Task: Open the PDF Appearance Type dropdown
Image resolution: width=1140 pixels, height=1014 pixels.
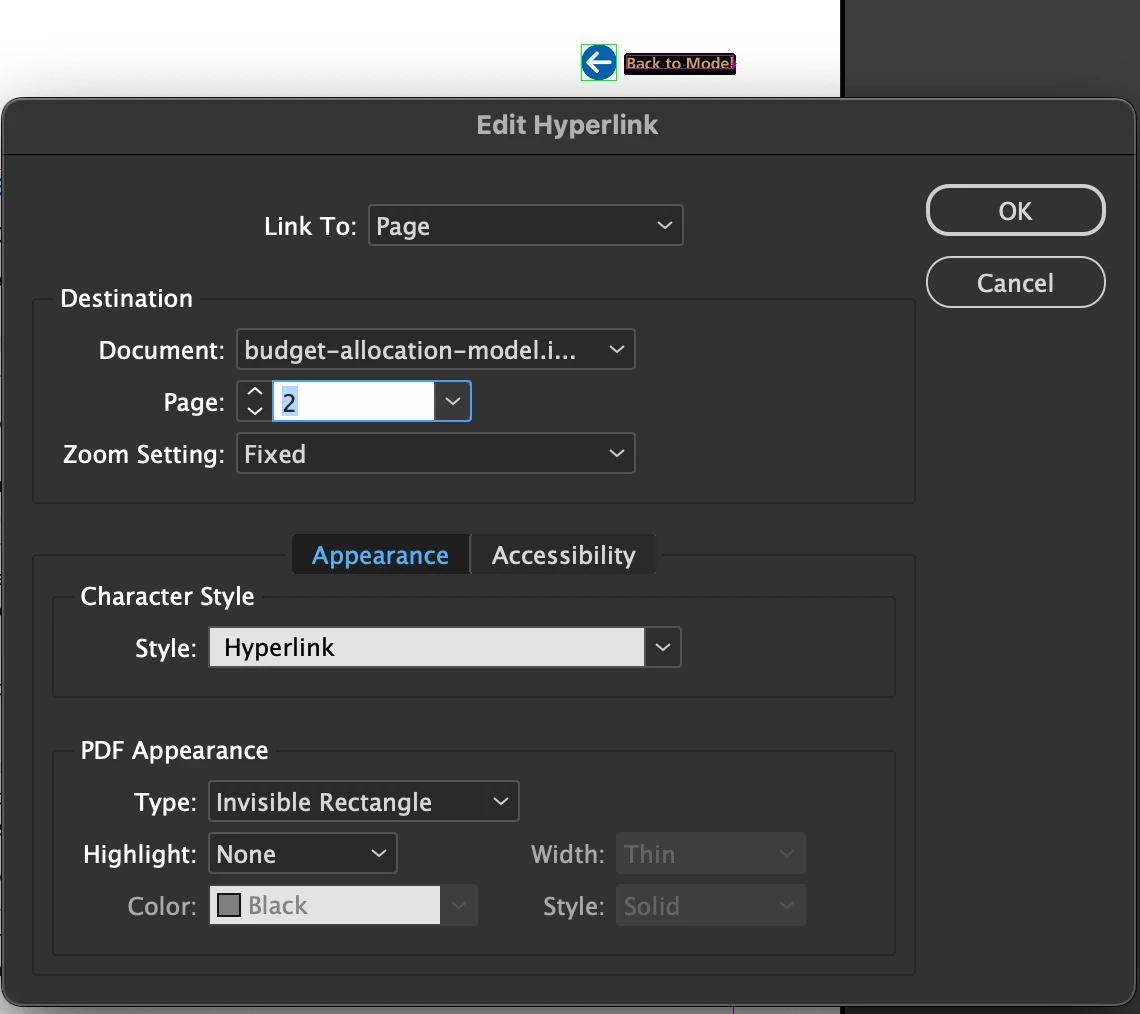Action: pos(364,802)
